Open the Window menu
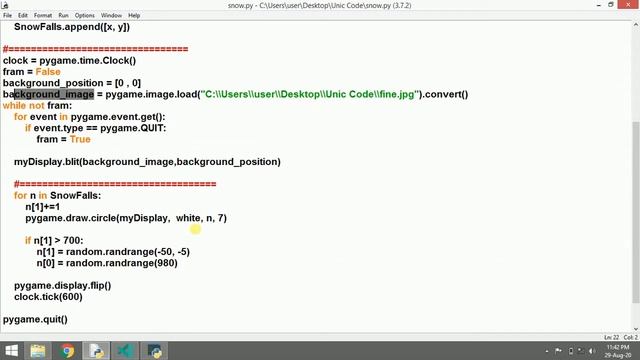The width and height of the screenshot is (640, 360). pyautogui.click(x=111, y=16)
